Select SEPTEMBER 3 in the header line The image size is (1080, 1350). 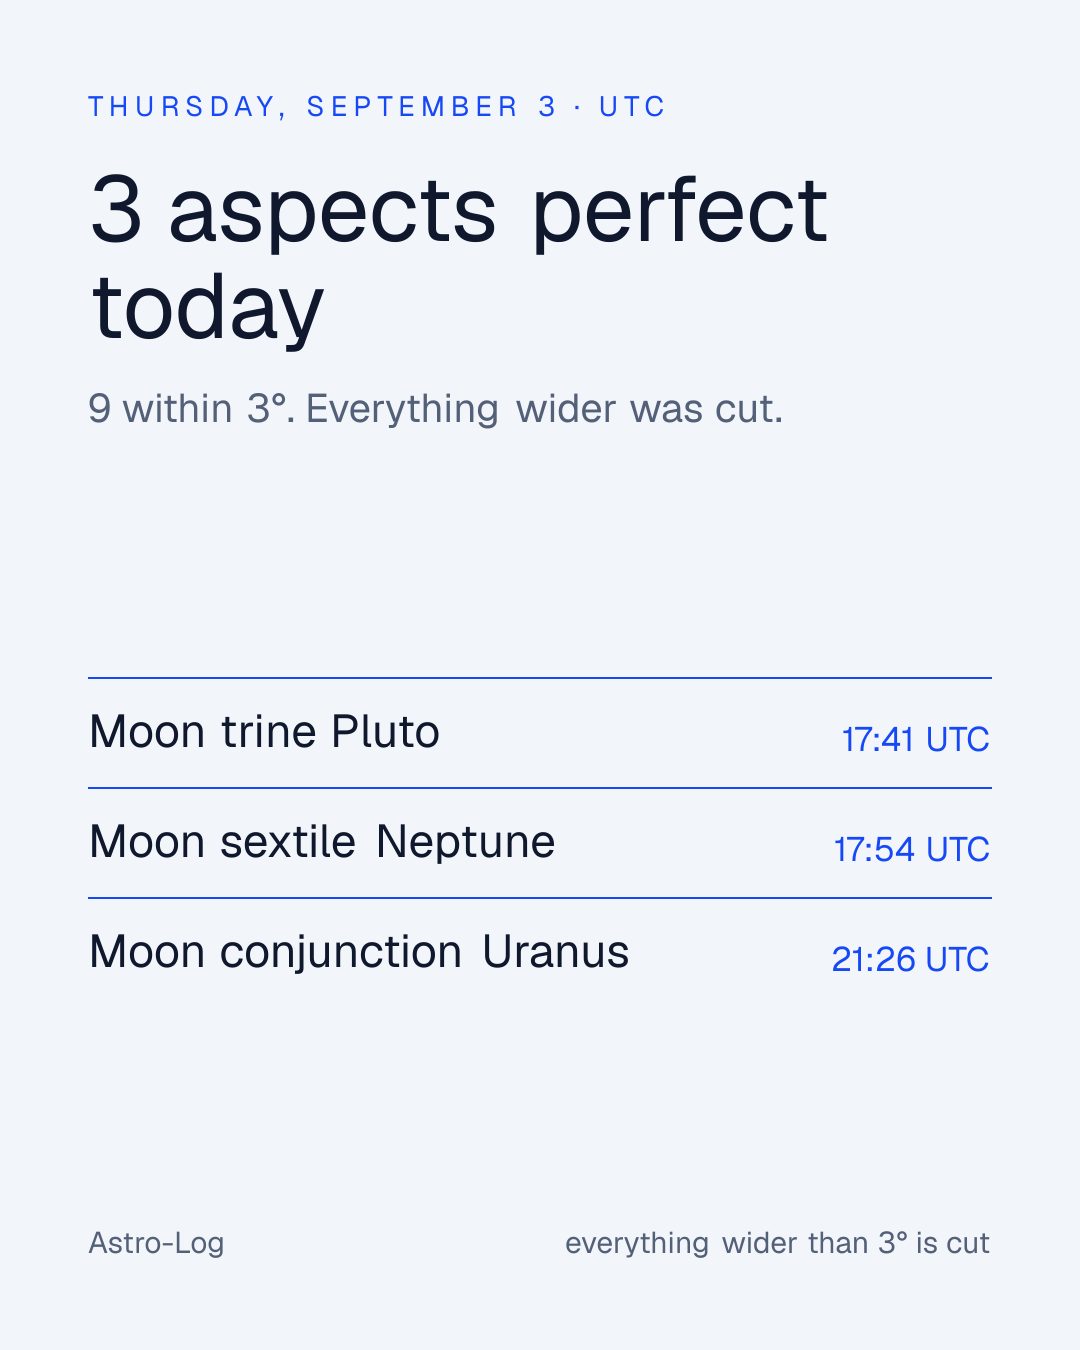point(432,107)
